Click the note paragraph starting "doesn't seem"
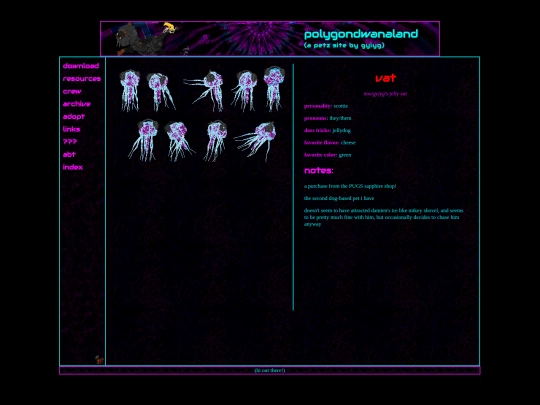 383,217
